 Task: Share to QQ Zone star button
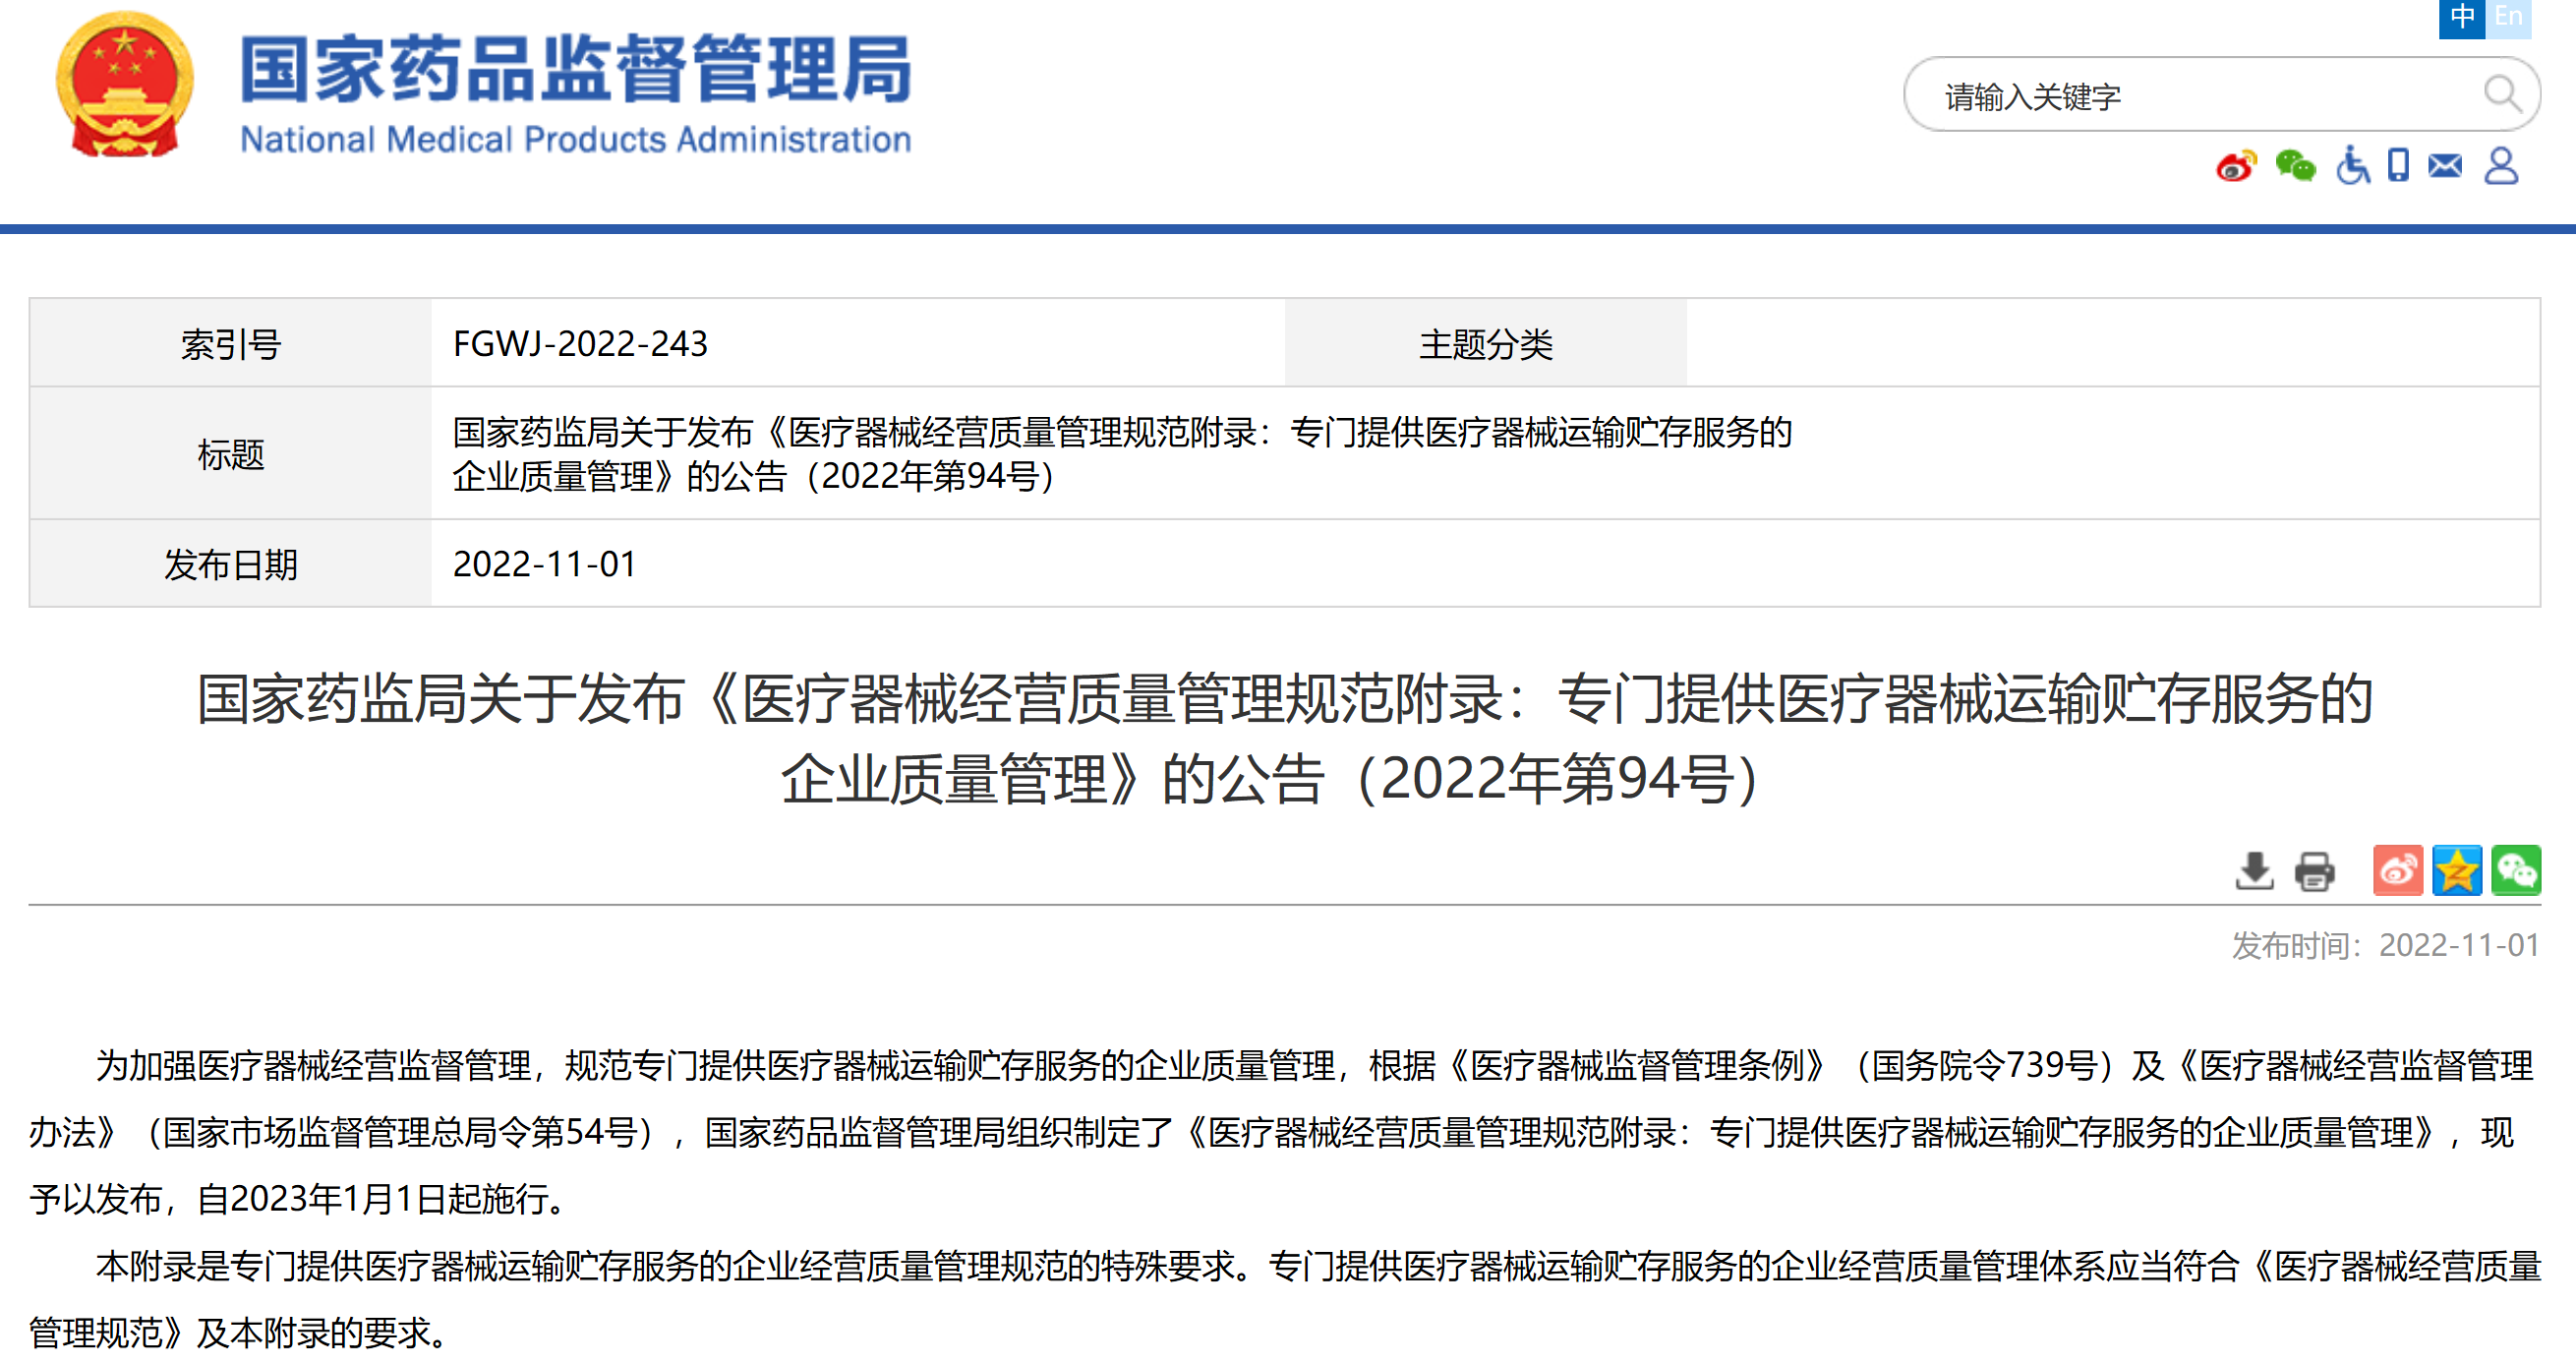tap(2457, 871)
